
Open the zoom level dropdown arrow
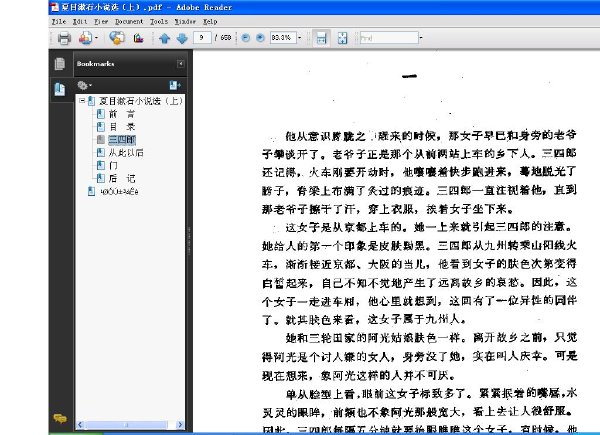tap(300, 37)
